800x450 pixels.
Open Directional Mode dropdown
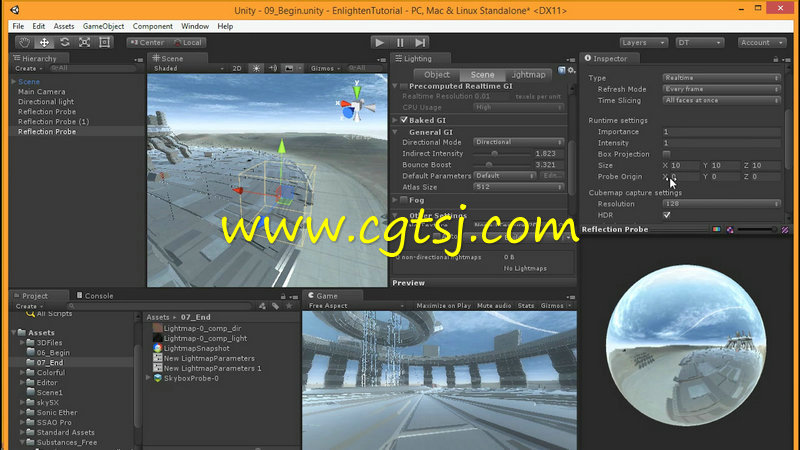pos(518,142)
